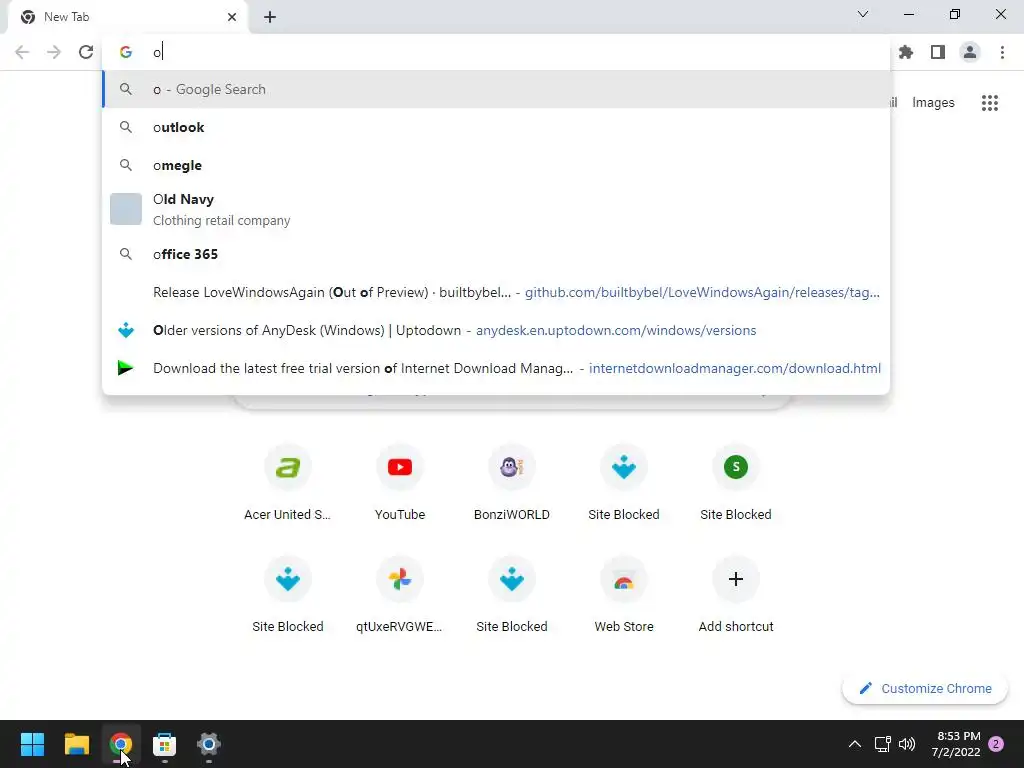The height and width of the screenshot is (768, 1024).
Task: Pick the 'omegle' search suggestion
Action: coord(496,165)
